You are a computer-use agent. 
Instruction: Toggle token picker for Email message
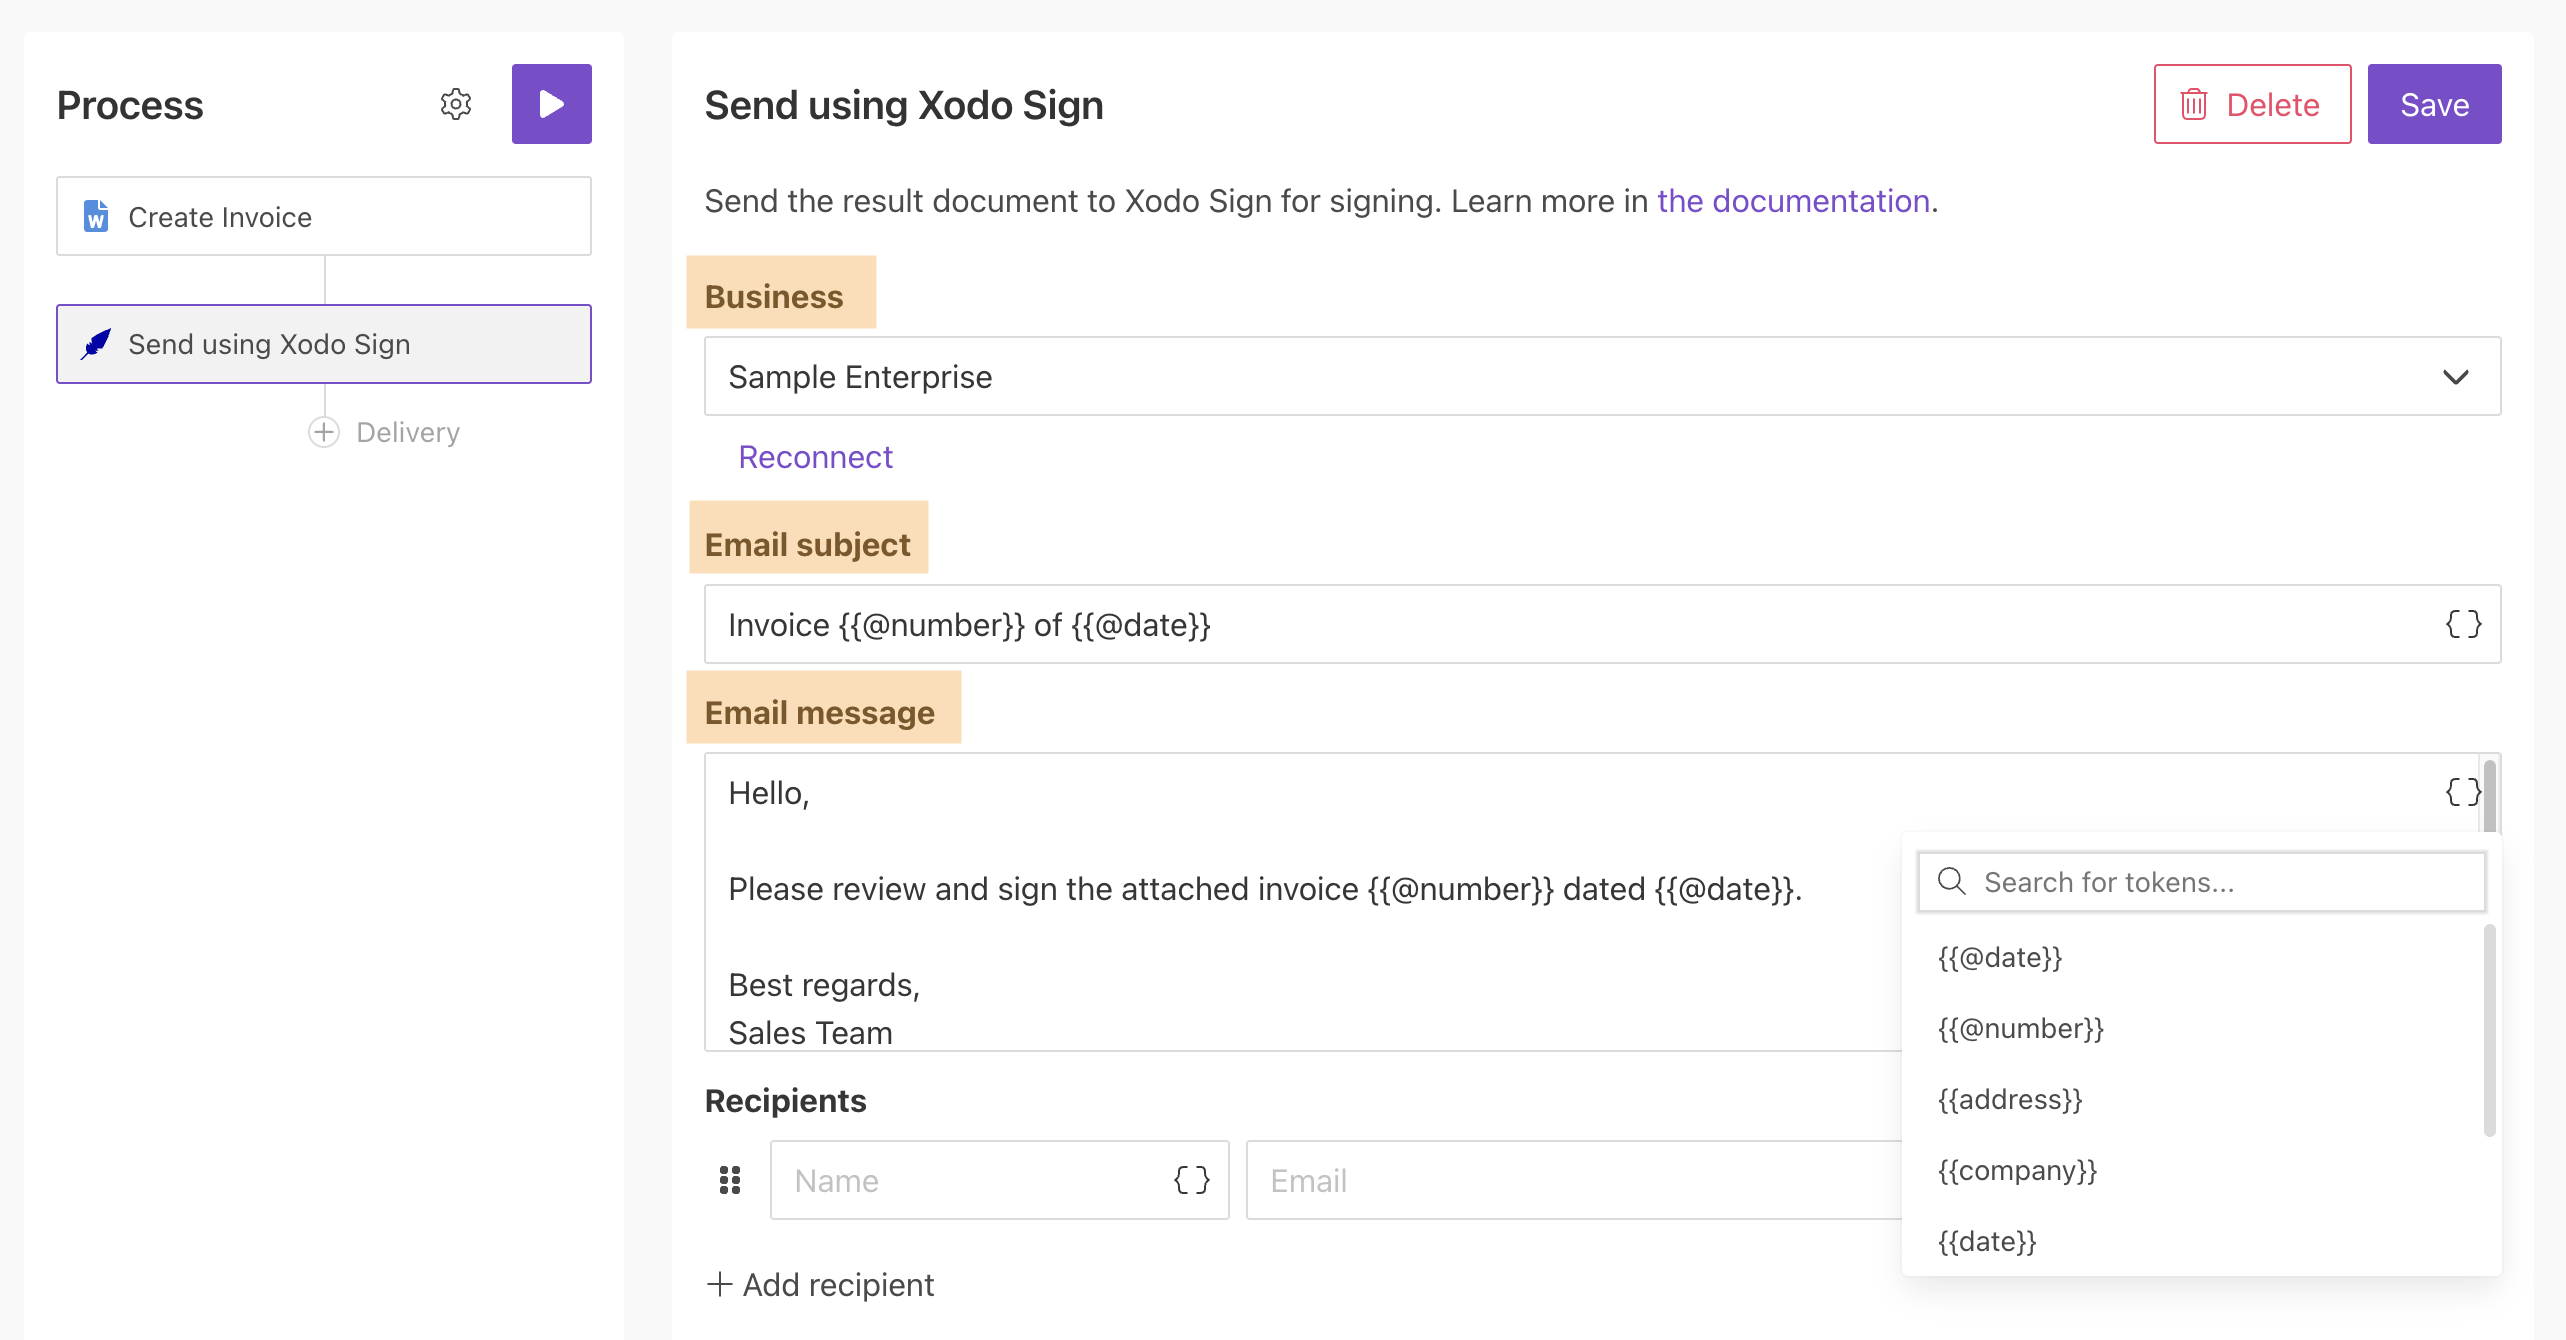point(2462,792)
